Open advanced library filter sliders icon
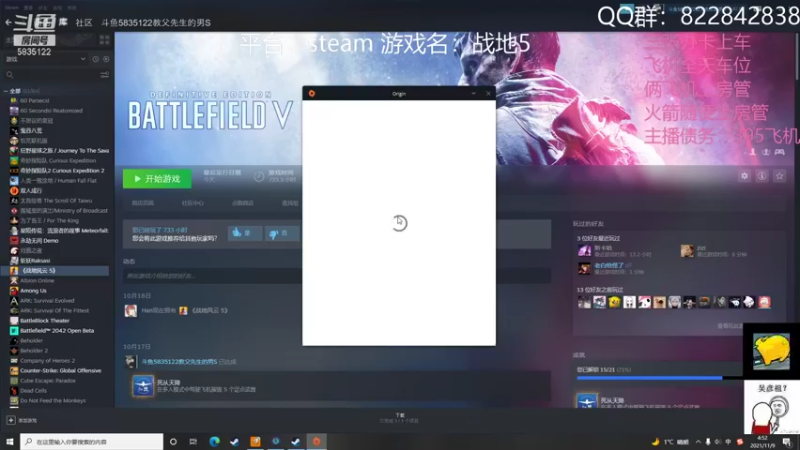 pos(105,75)
